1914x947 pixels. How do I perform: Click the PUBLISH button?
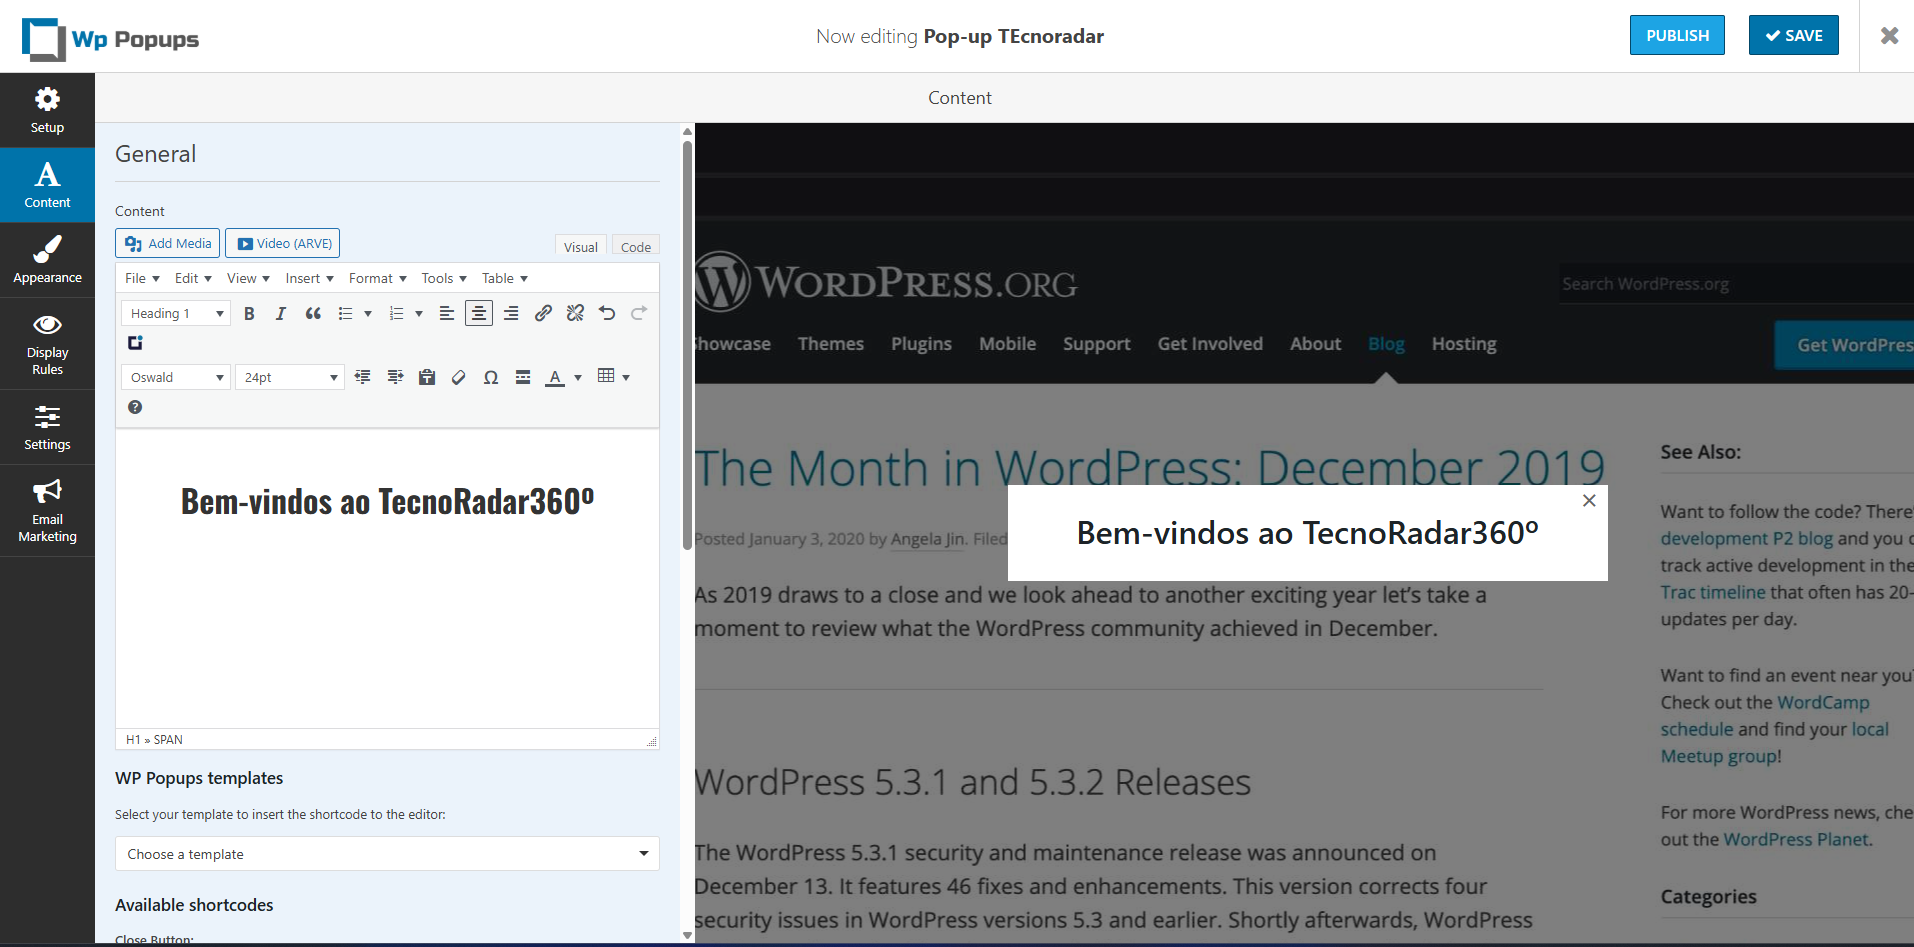coord(1677,36)
